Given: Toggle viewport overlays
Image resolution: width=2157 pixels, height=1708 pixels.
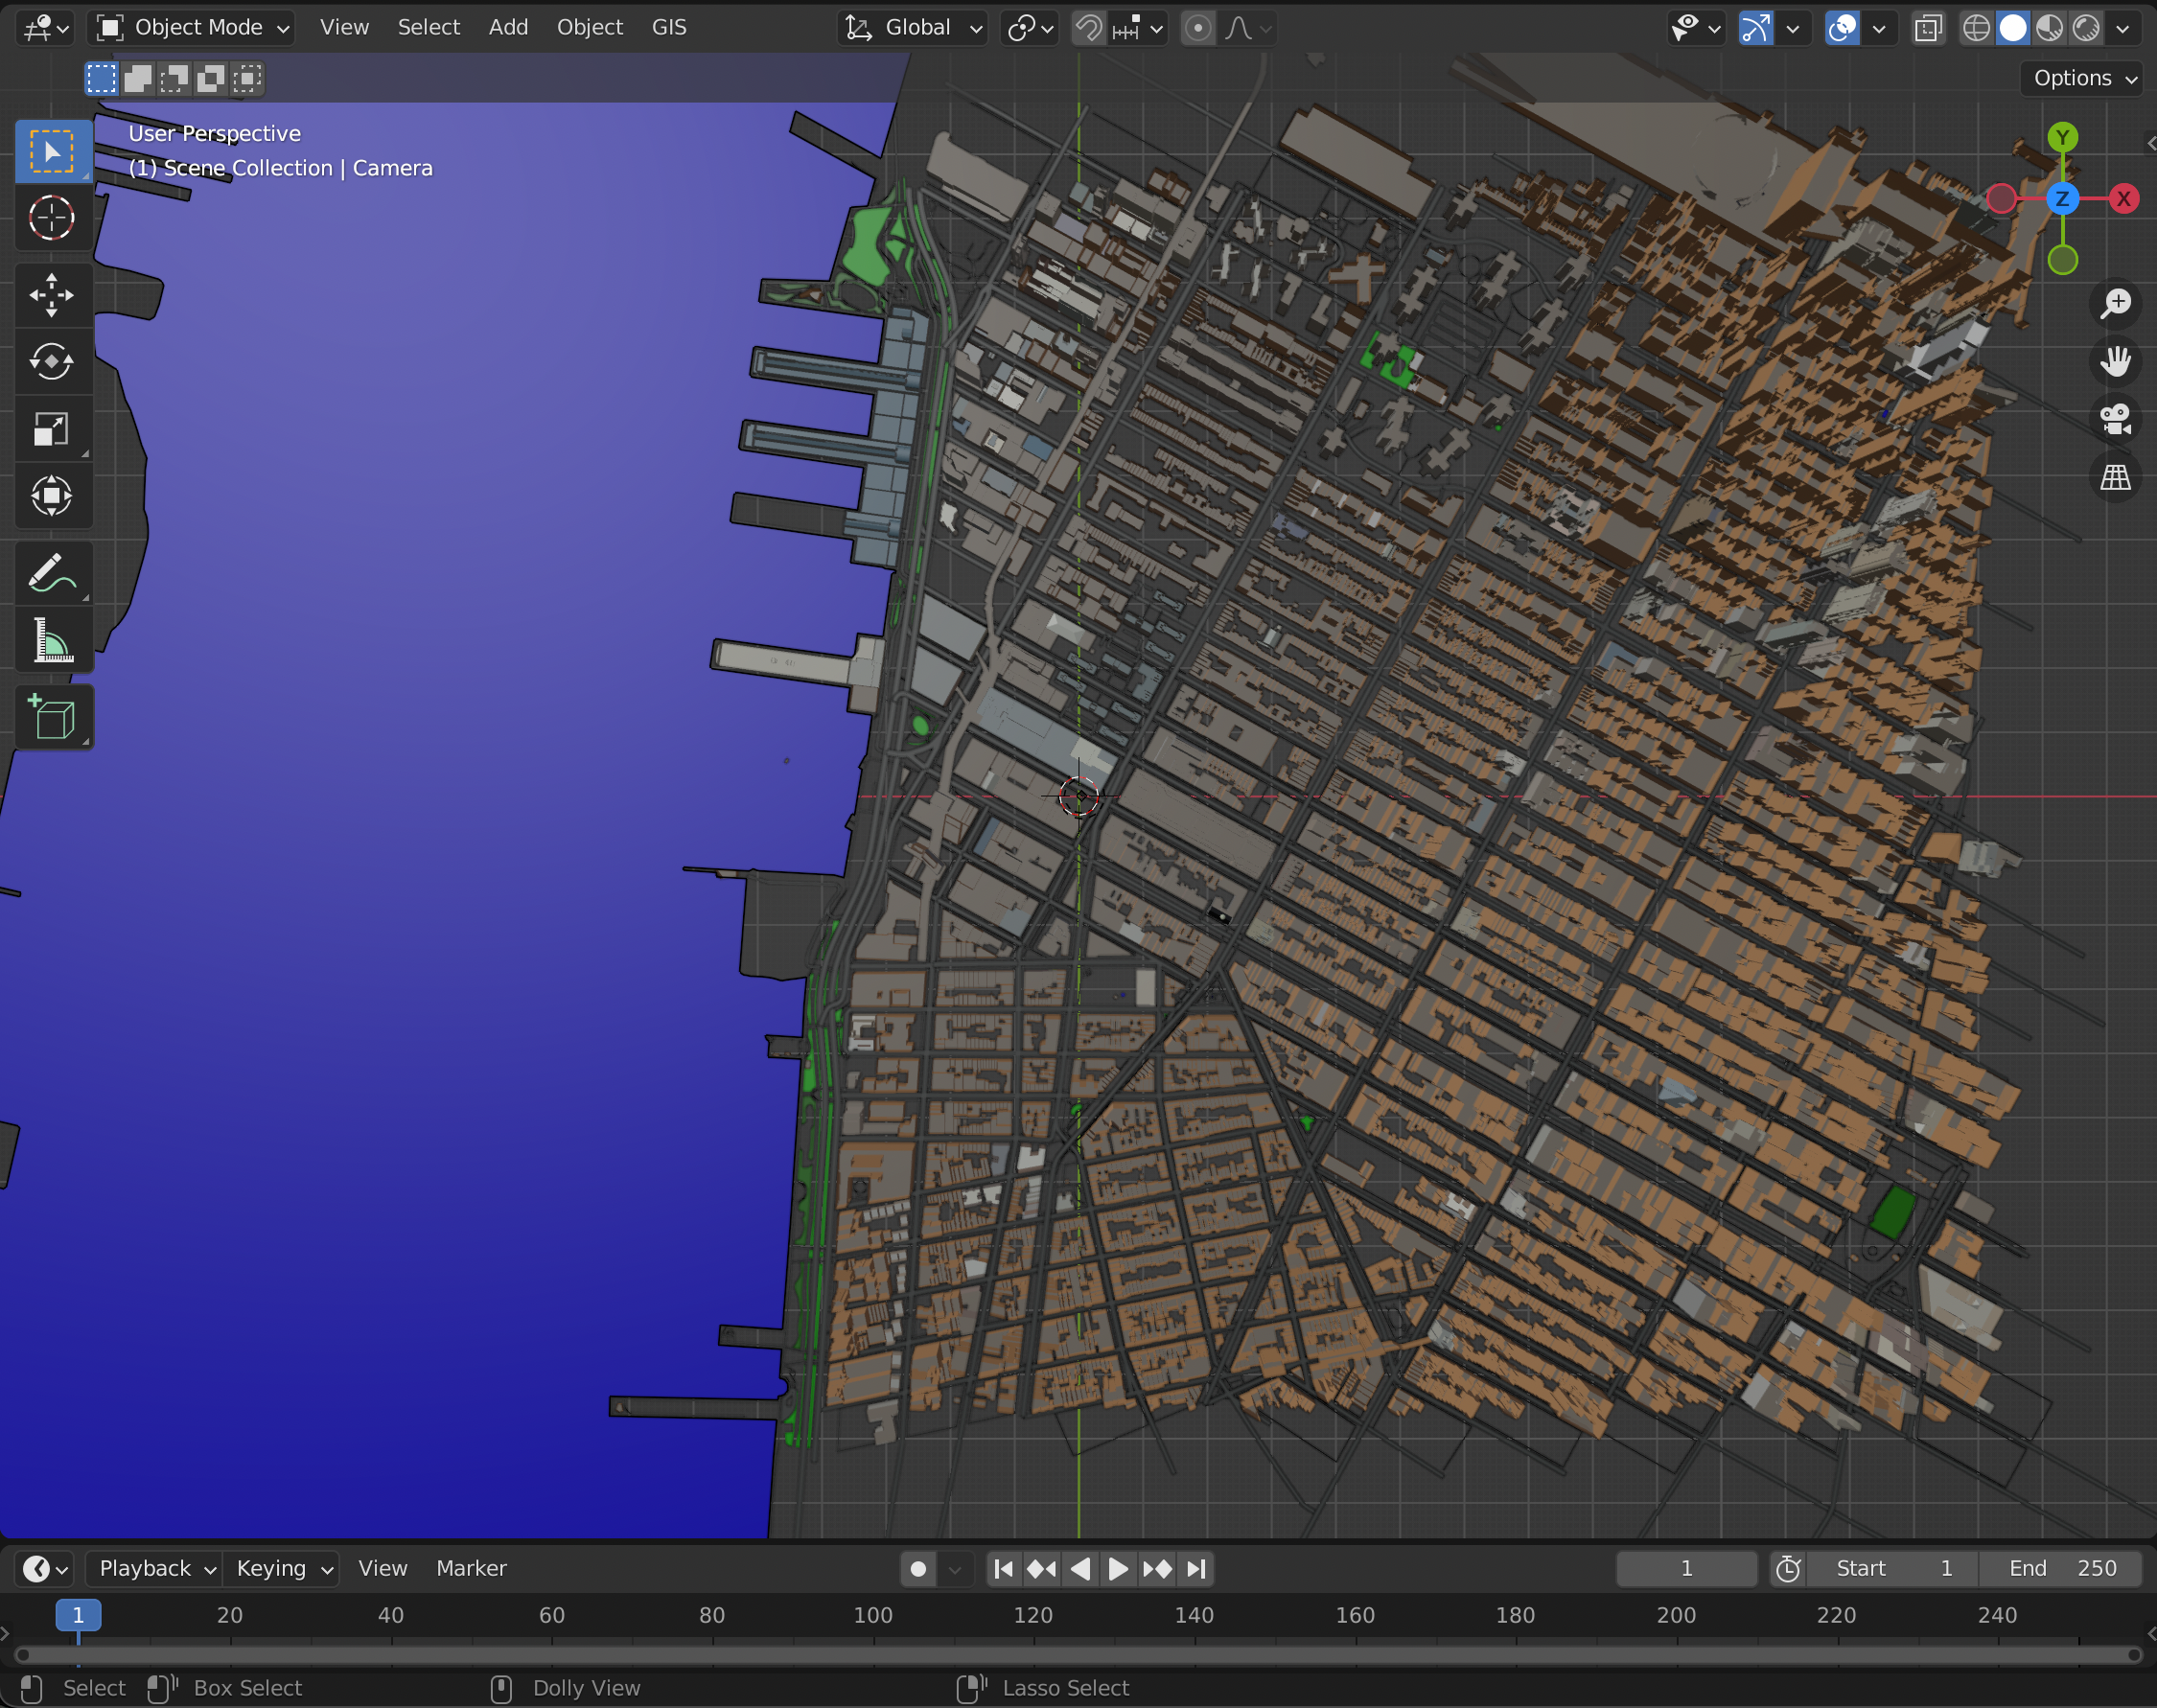Looking at the screenshot, I should [x=1842, y=28].
